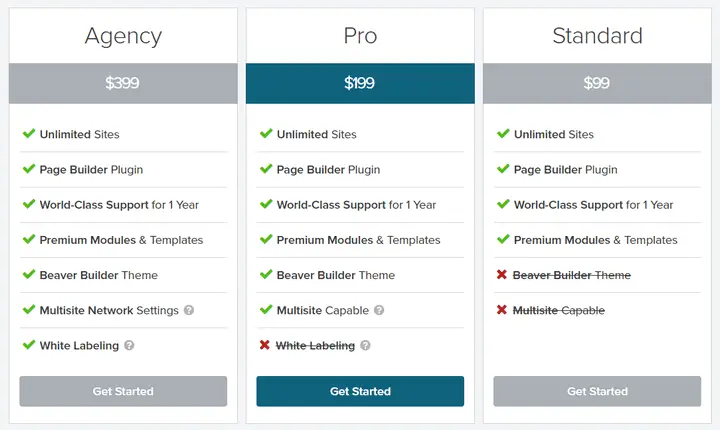
Task: Click red X beside Pro White Labeling
Action: point(264,345)
